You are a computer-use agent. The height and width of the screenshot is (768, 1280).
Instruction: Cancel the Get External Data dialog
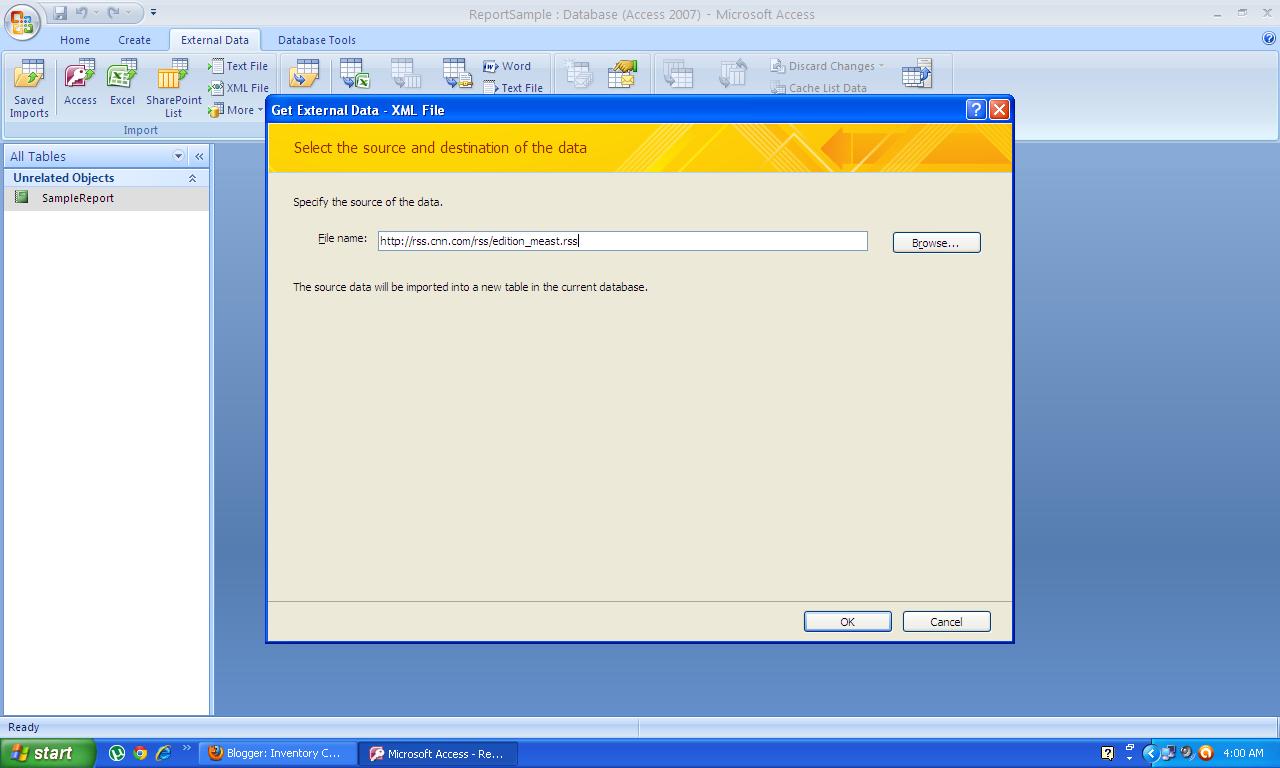click(946, 621)
